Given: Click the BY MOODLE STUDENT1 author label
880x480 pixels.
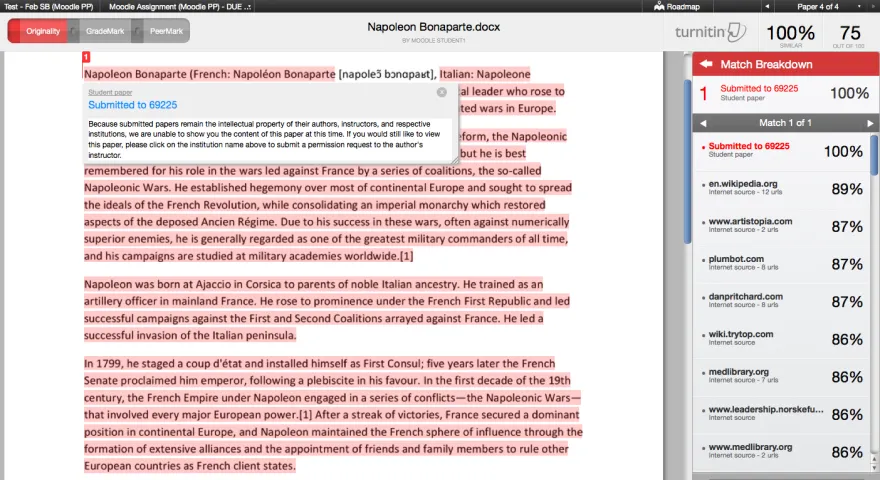Looking at the screenshot, I should click(x=433, y=40).
